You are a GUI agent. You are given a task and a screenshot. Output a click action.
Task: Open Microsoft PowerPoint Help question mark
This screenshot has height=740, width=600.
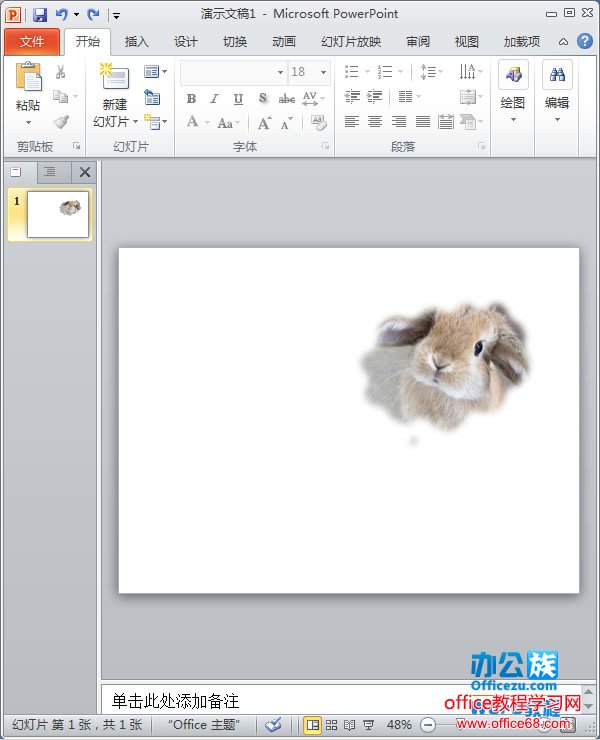583,41
